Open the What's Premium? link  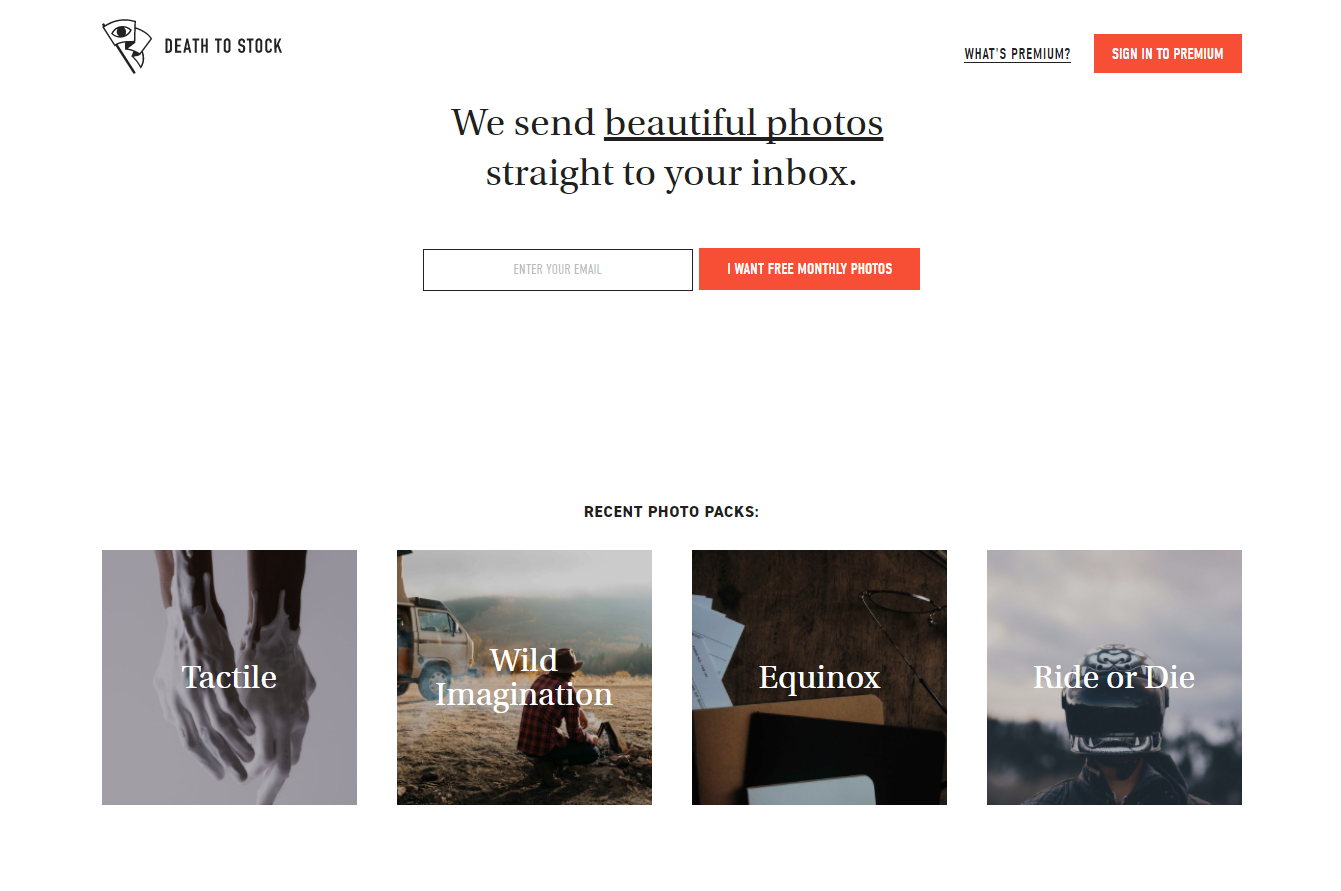[x=1017, y=54]
